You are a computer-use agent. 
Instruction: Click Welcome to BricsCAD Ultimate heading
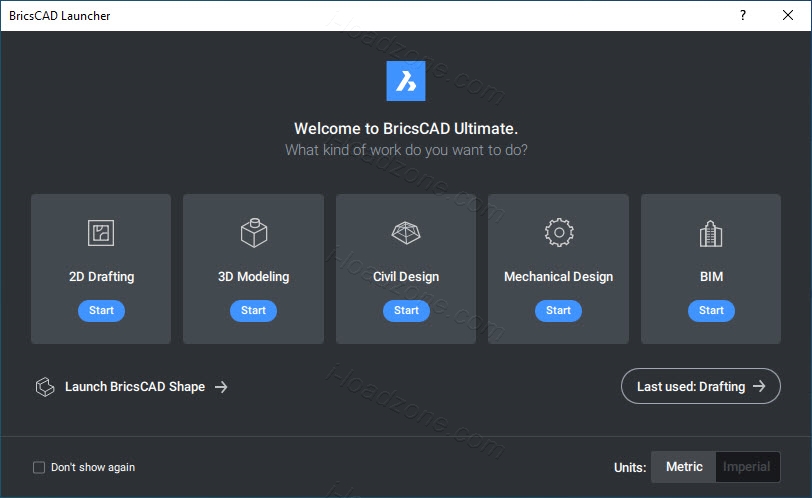click(x=406, y=128)
